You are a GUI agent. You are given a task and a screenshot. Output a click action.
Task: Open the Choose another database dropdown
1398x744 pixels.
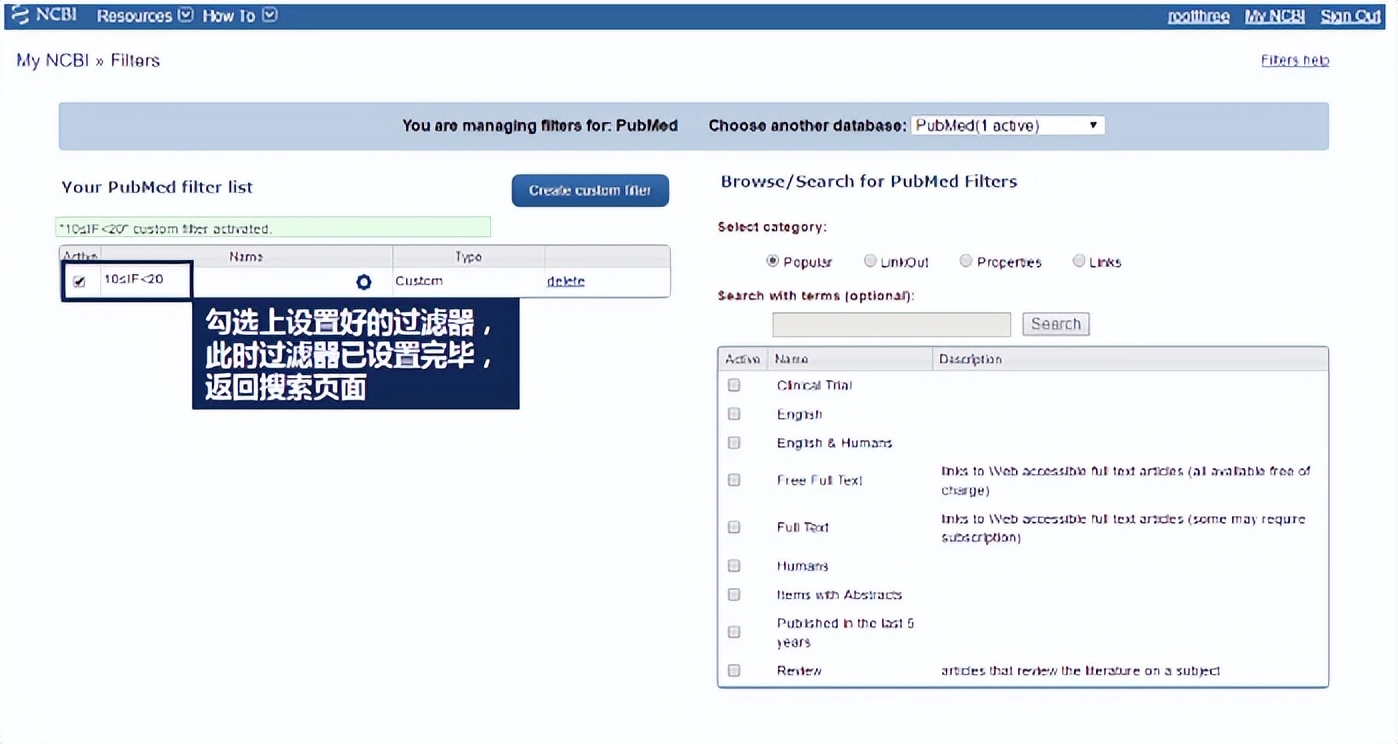1007,124
